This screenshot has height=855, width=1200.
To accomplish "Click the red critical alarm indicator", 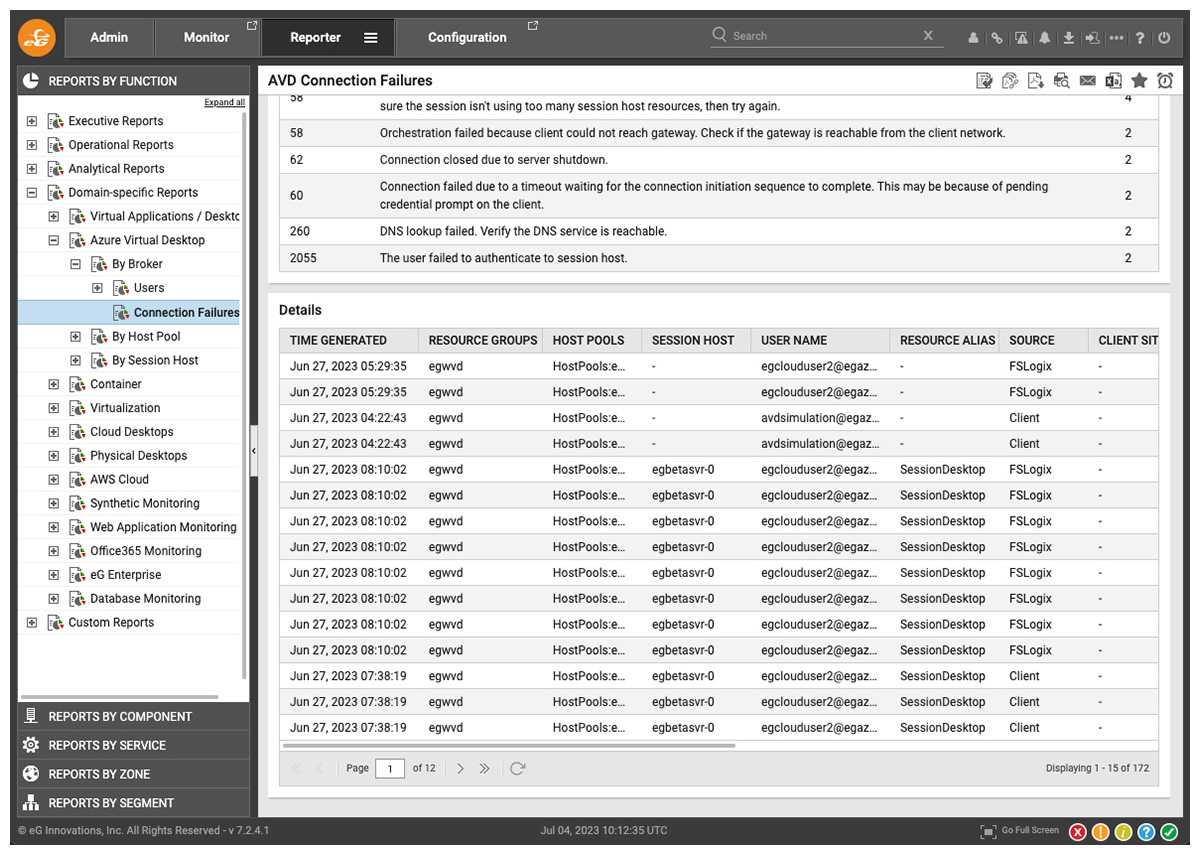I will 1078,832.
